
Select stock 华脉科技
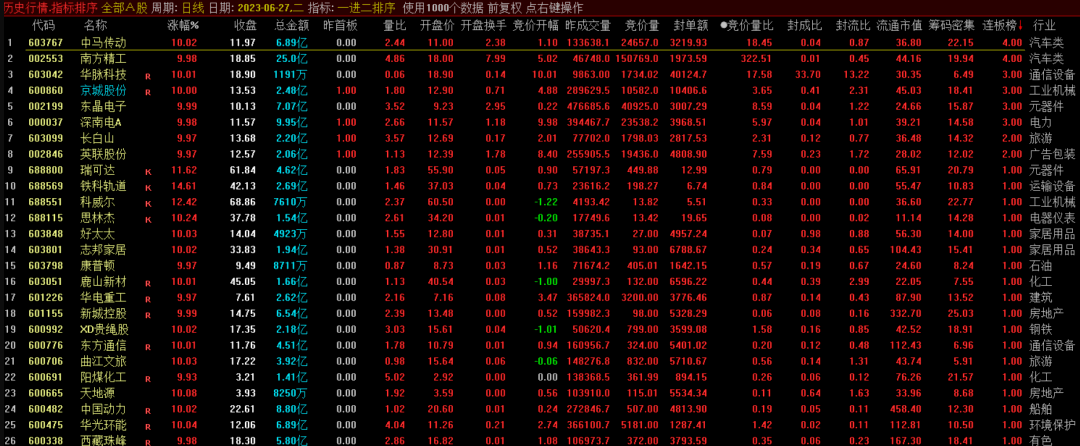(x=103, y=74)
